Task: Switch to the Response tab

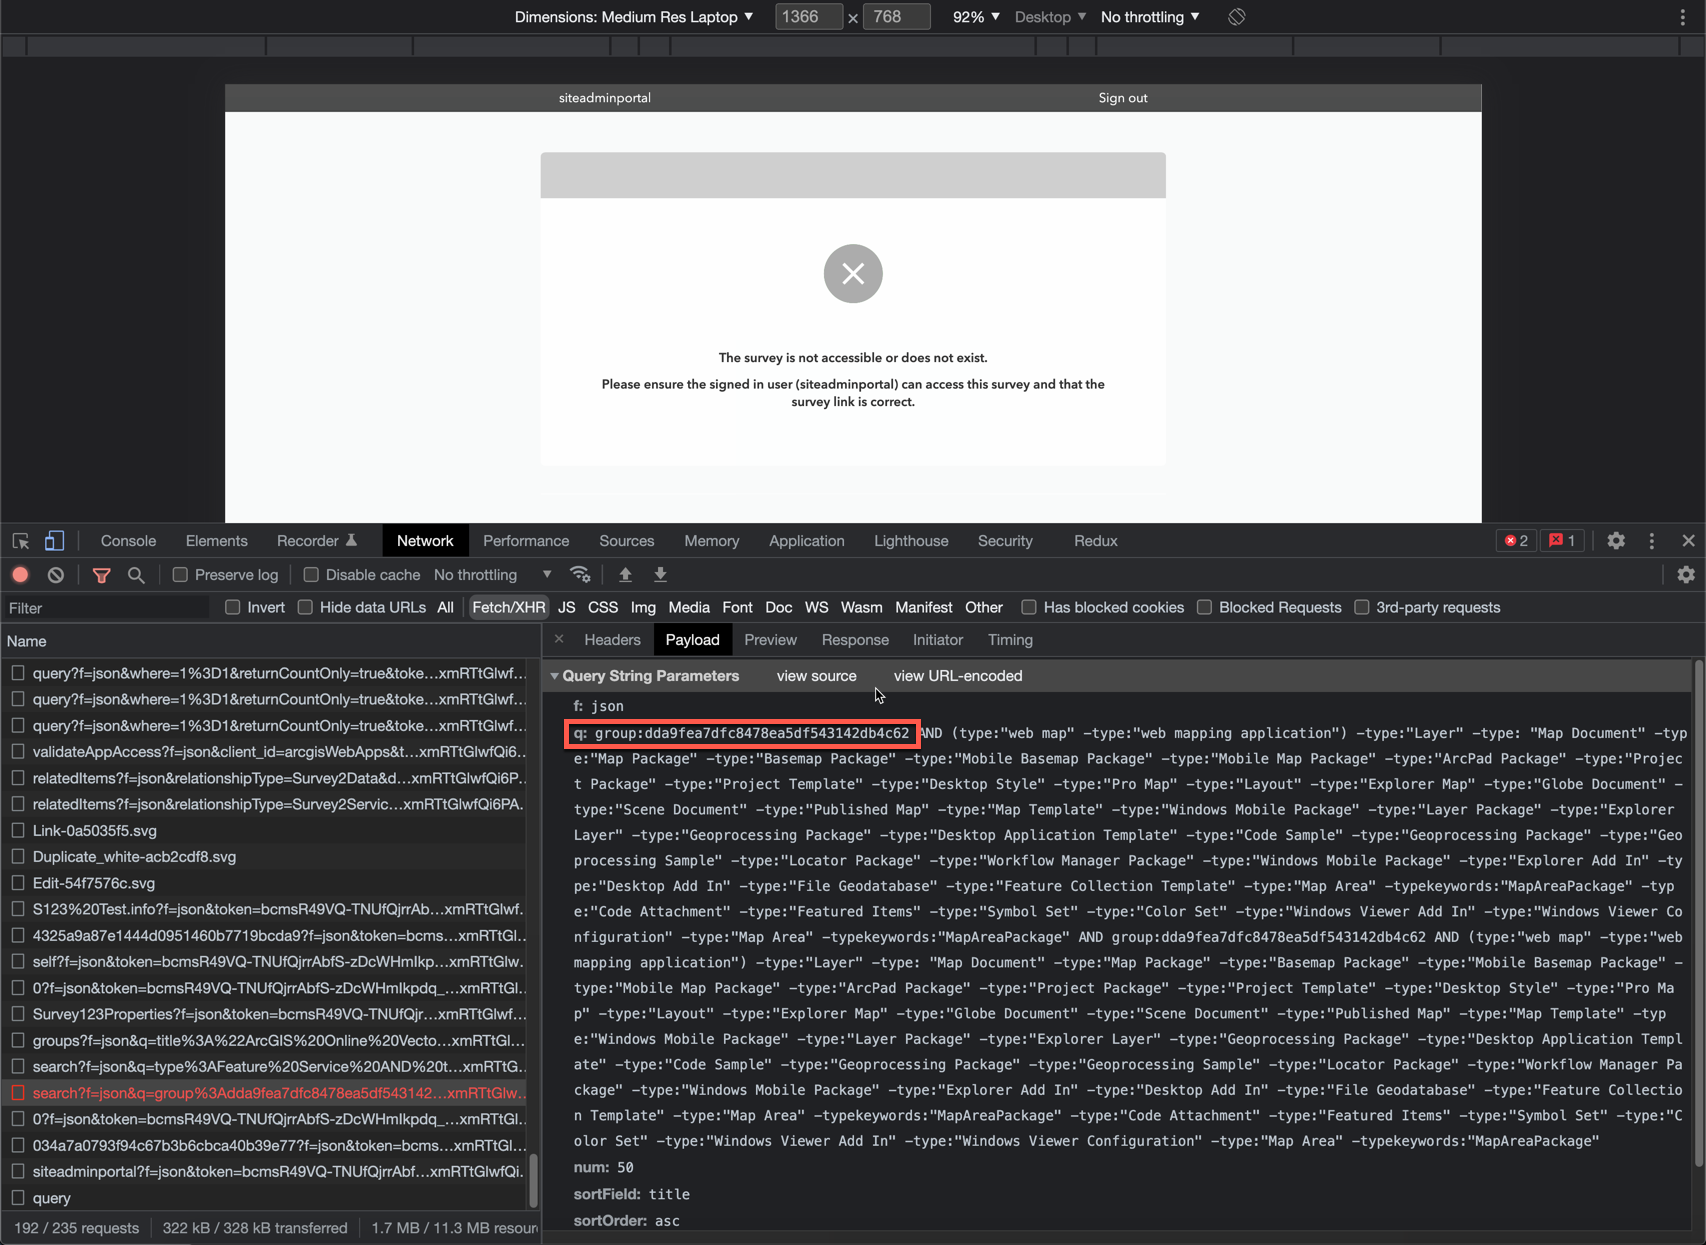Action: (855, 639)
